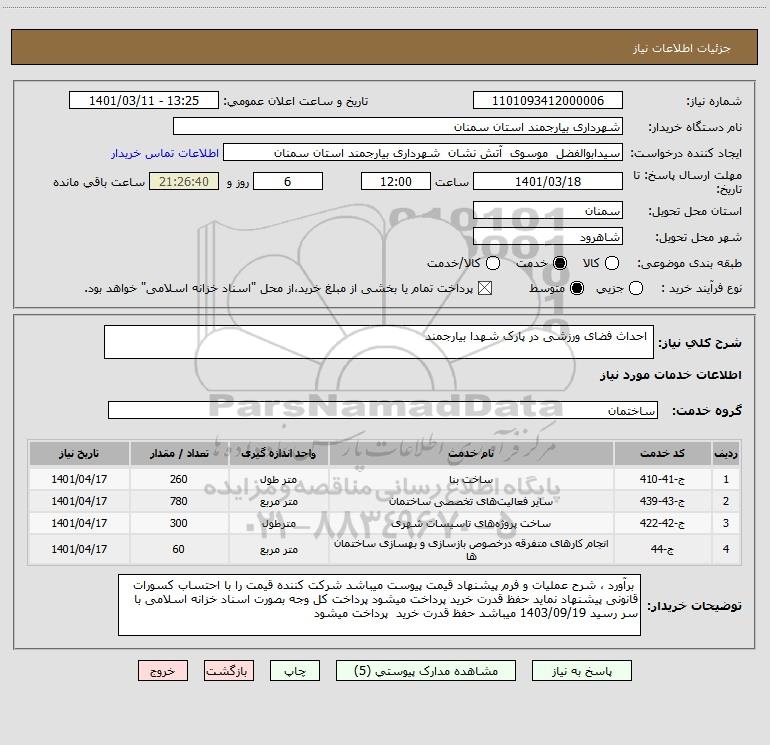The width and height of the screenshot is (770, 745).
Task: Click ساخت پروژه‌های تاسیسات شهری cell
Action: coord(471,524)
